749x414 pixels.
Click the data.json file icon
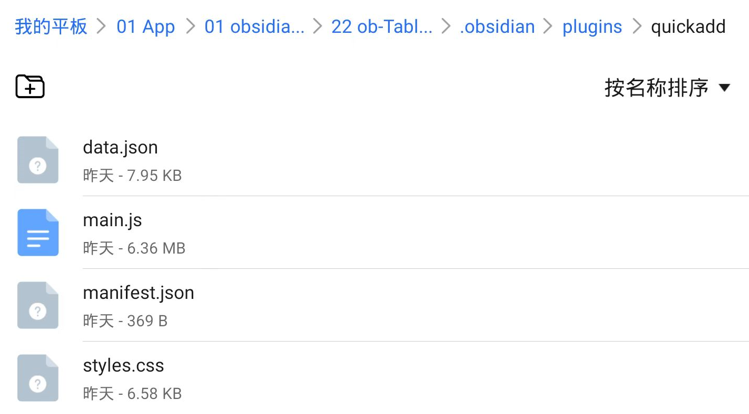click(38, 160)
